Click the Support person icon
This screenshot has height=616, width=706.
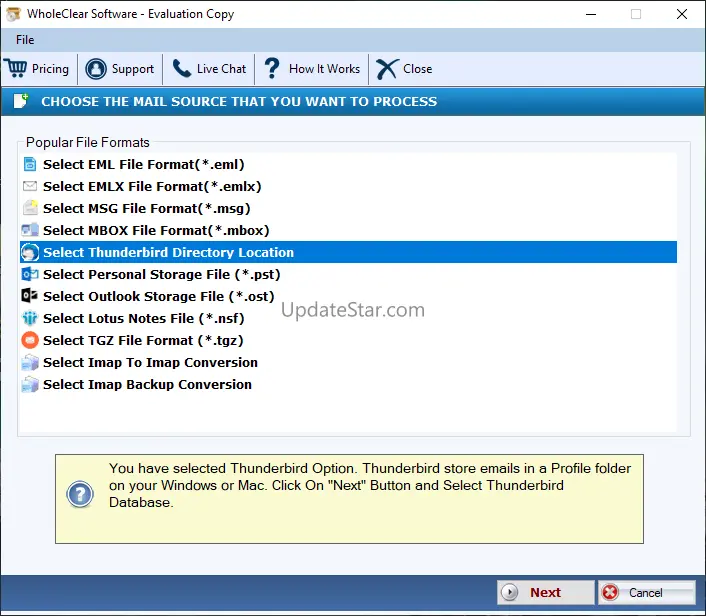tap(96, 69)
